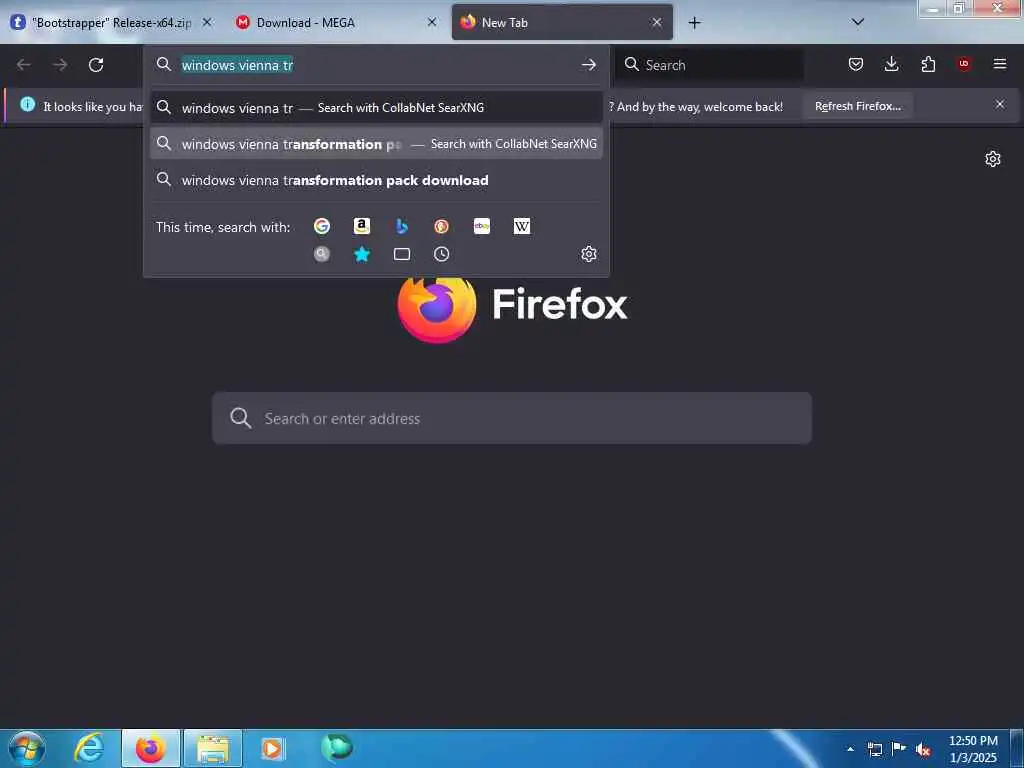
Task: Go forward one page
Action: click(x=60, y=65)
